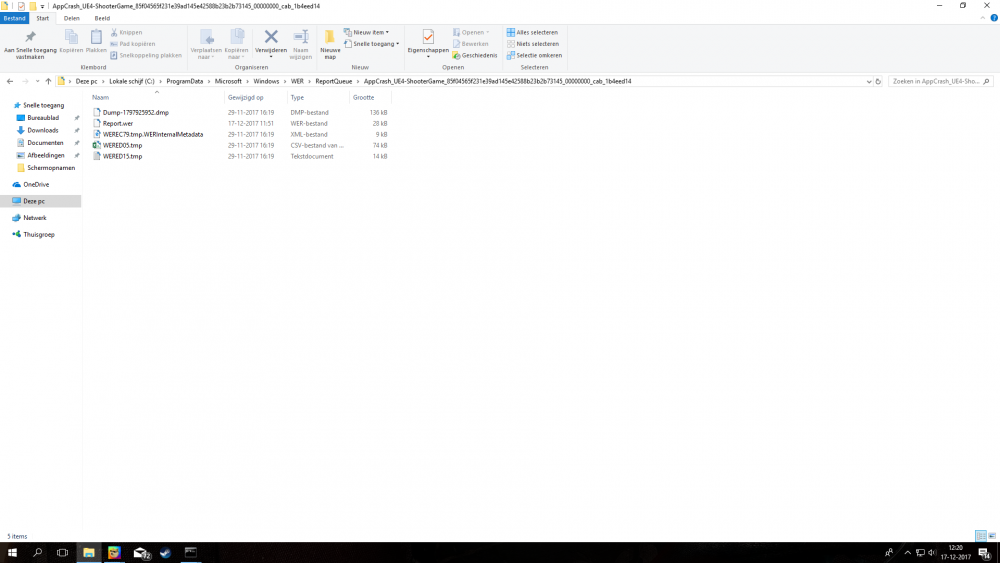Select file Report.wer
Screen dimensions: 1000x563
118,124
